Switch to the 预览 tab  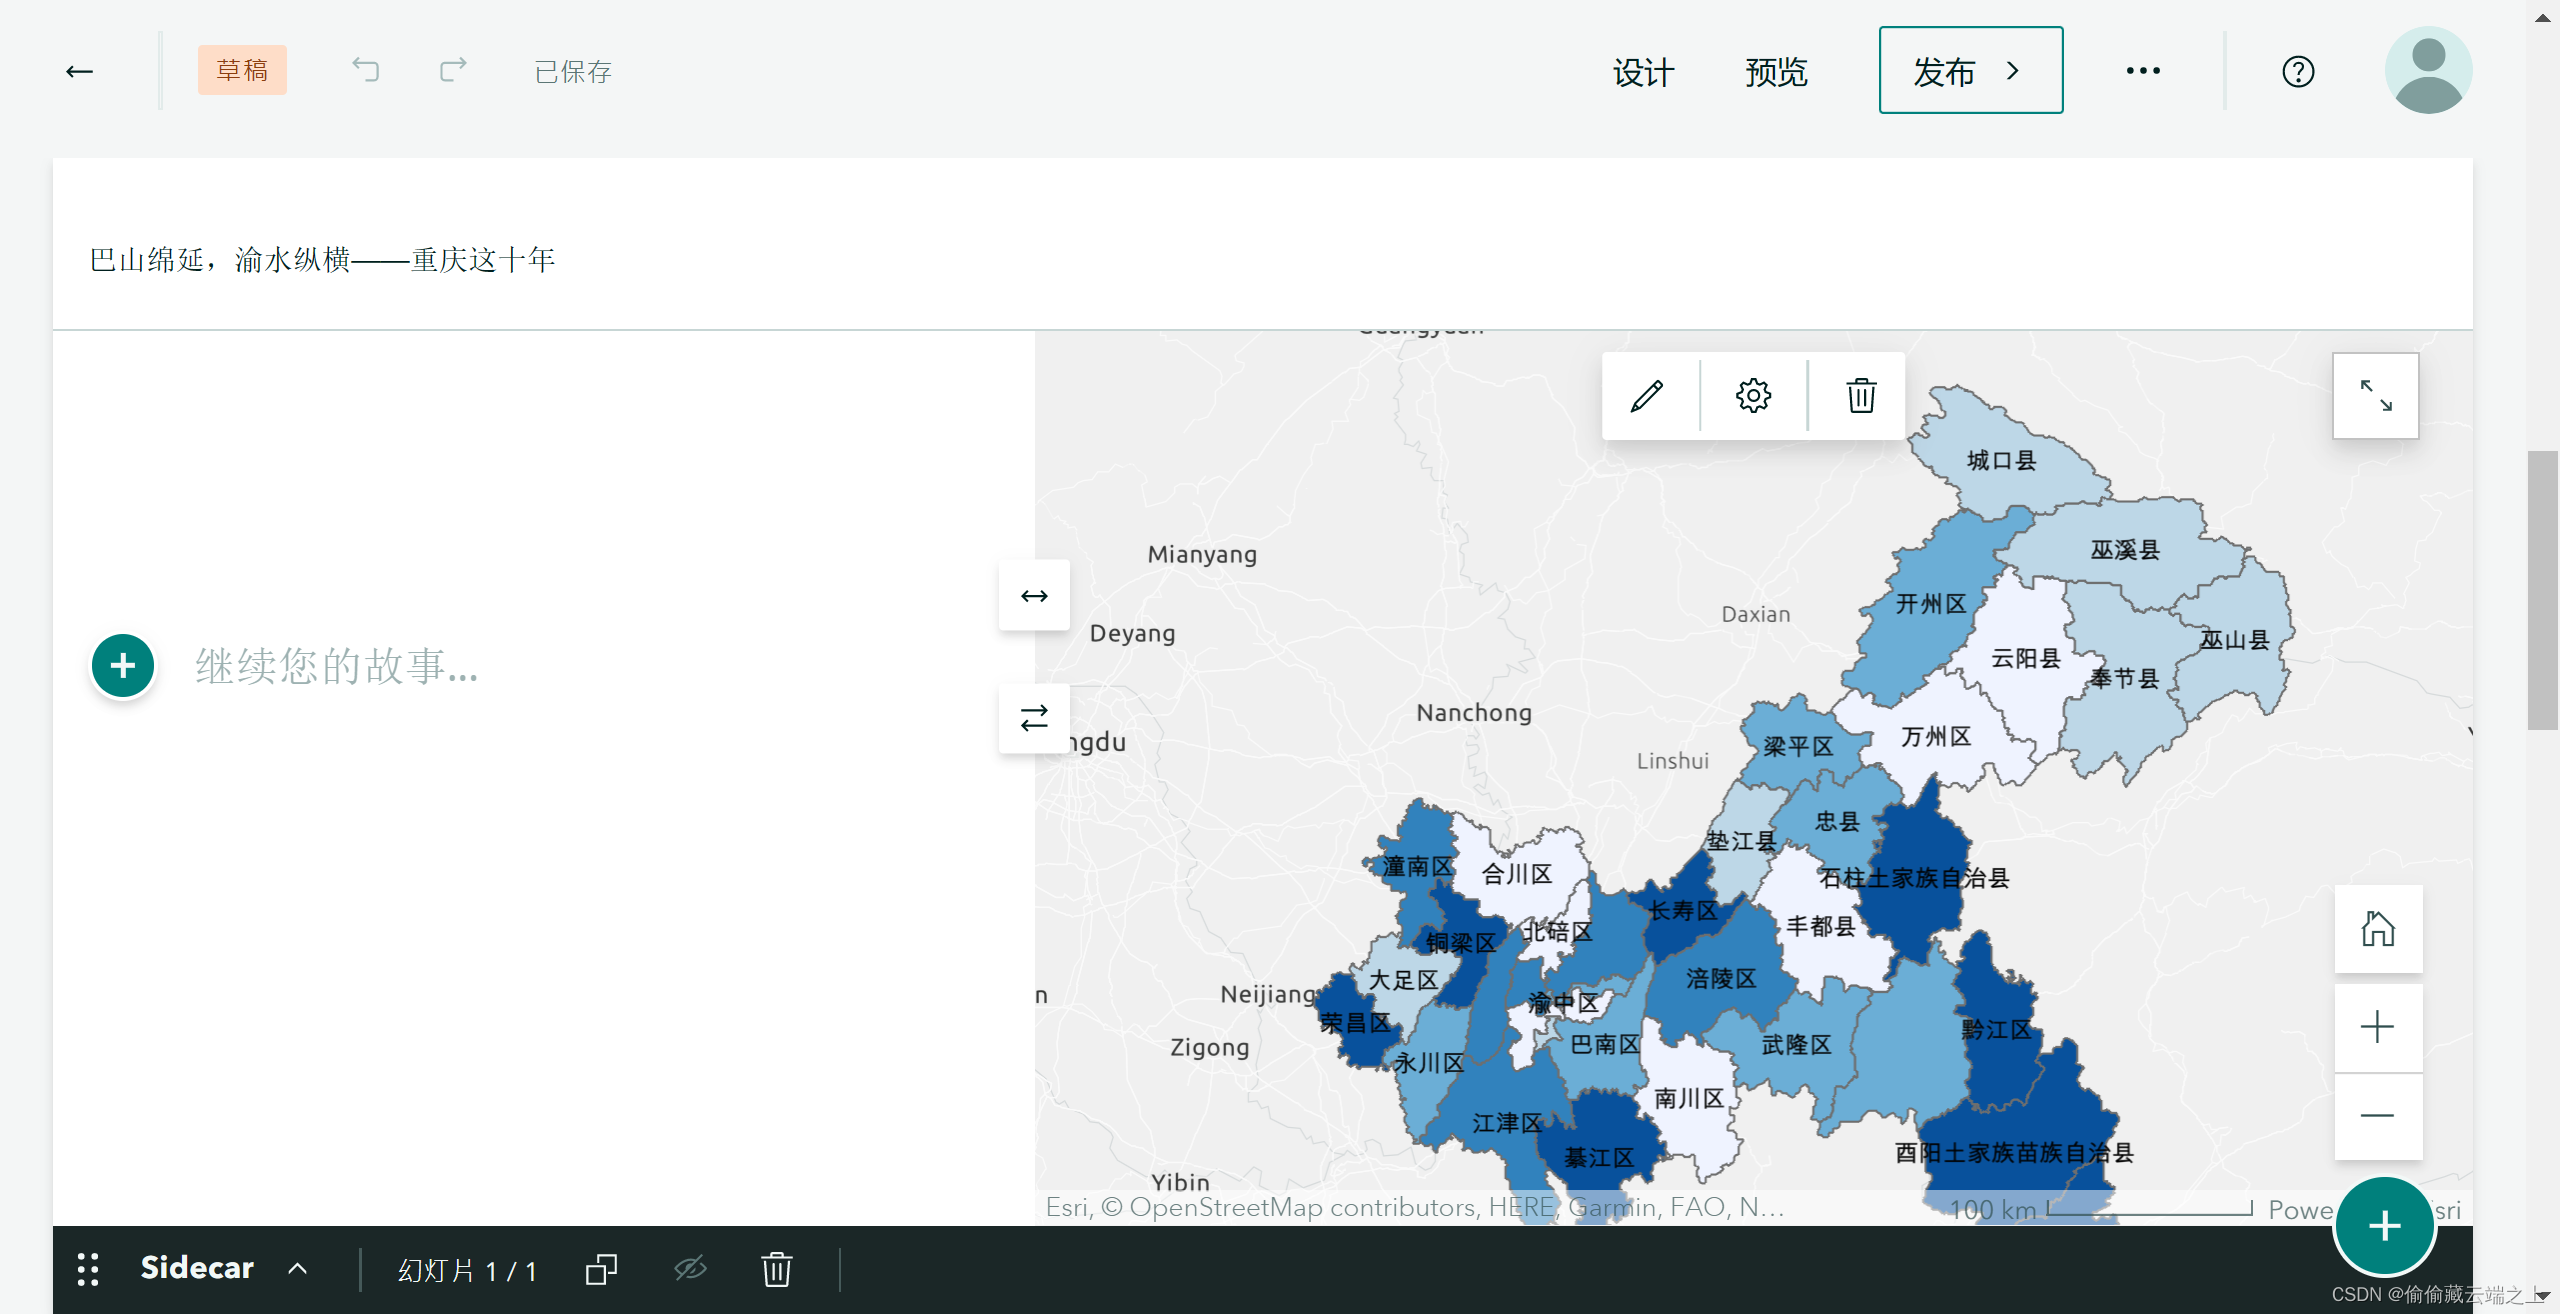(x=1776, y=71)
